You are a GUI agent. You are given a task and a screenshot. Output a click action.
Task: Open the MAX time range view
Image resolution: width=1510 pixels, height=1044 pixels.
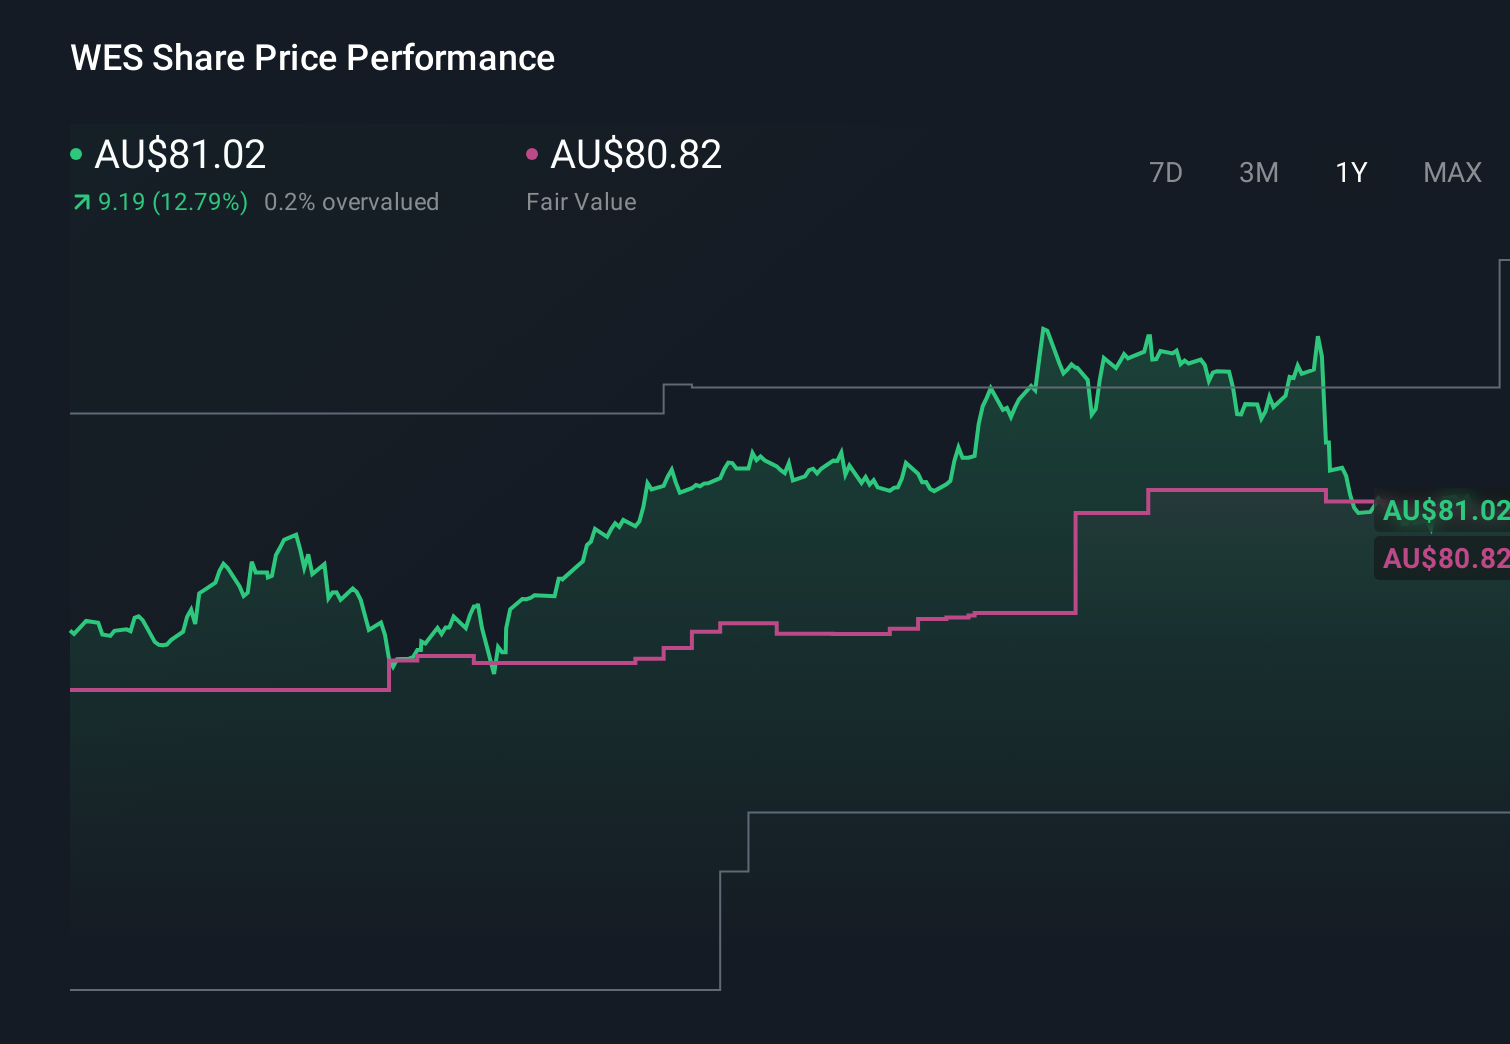tap(1451, 172)
